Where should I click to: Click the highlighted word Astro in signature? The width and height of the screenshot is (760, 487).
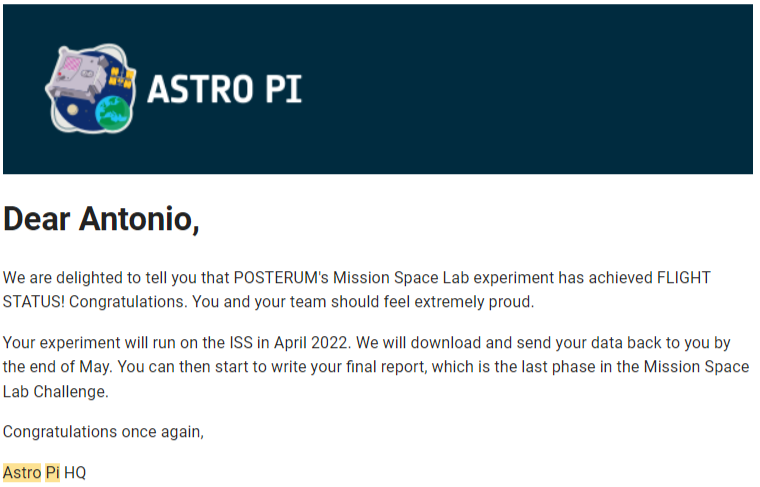[x=22, y=472]
